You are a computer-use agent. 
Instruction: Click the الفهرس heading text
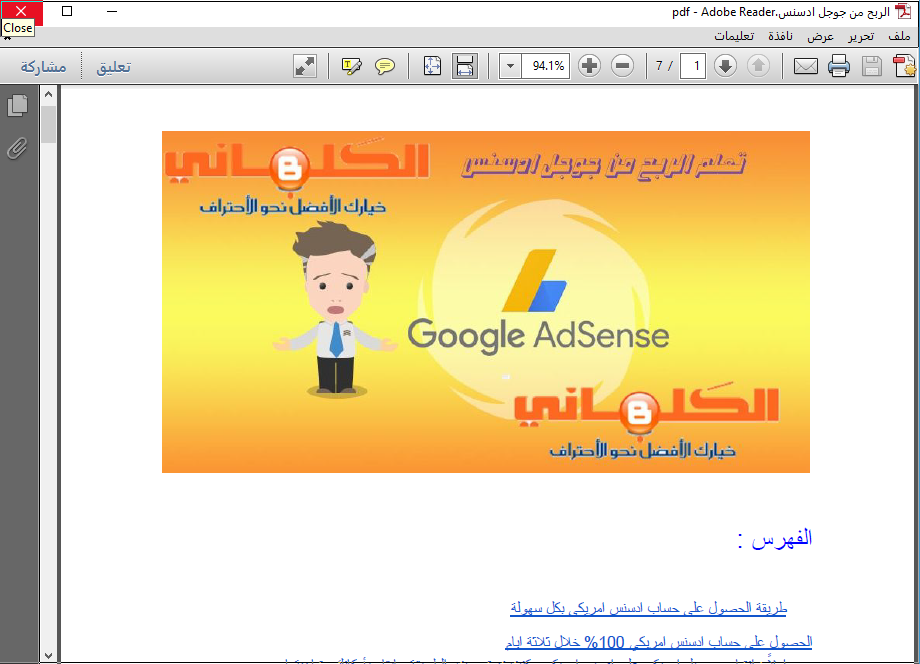click(x=775, y=538)
